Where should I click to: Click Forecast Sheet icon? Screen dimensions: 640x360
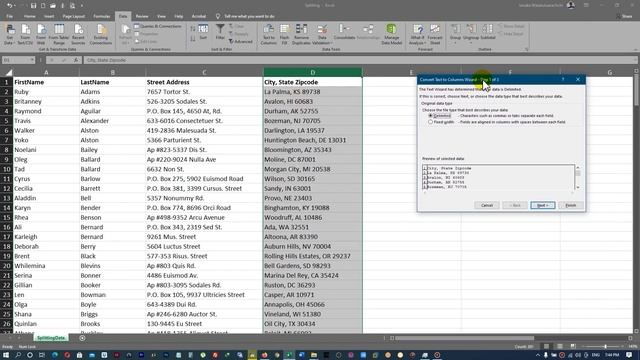point(435,34)
